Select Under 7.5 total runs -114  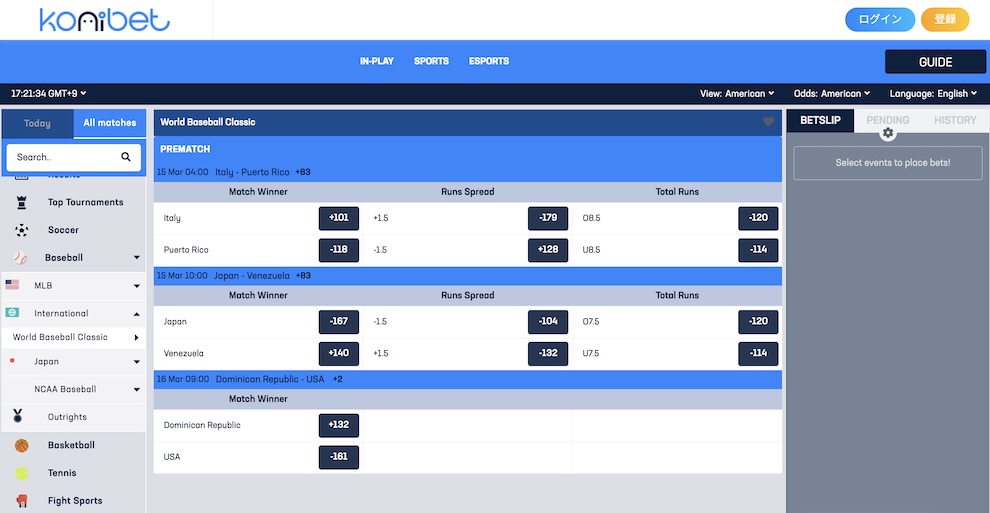pyautogui.click(x=758, y=353)
